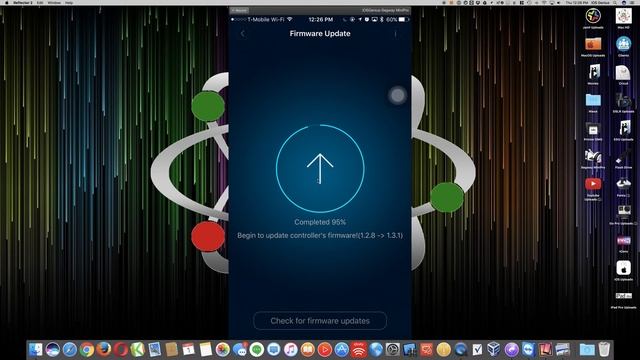Launch Google Chrome from the Dock
Screen dimensions: 640x360
coord(87,350)
